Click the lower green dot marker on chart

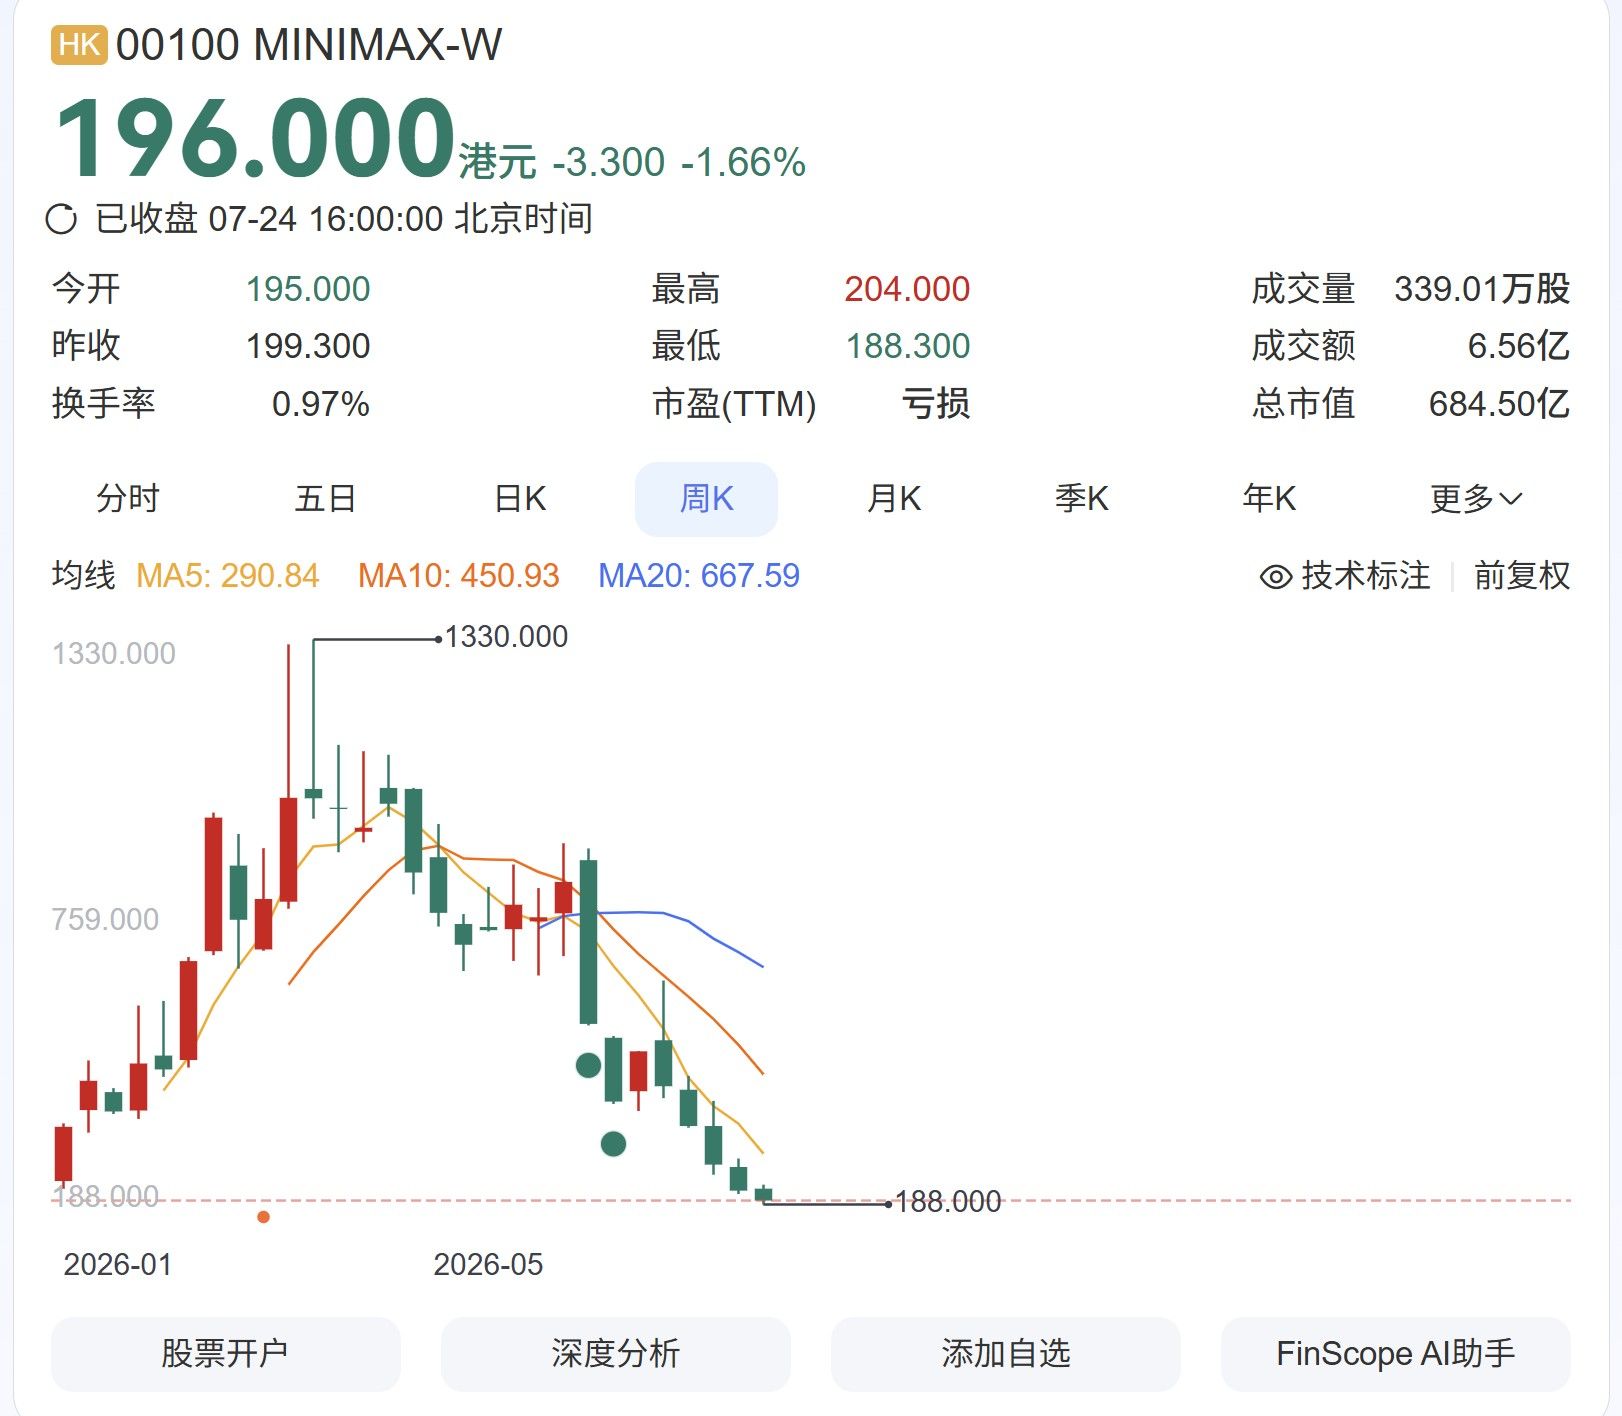point(613,1143)
